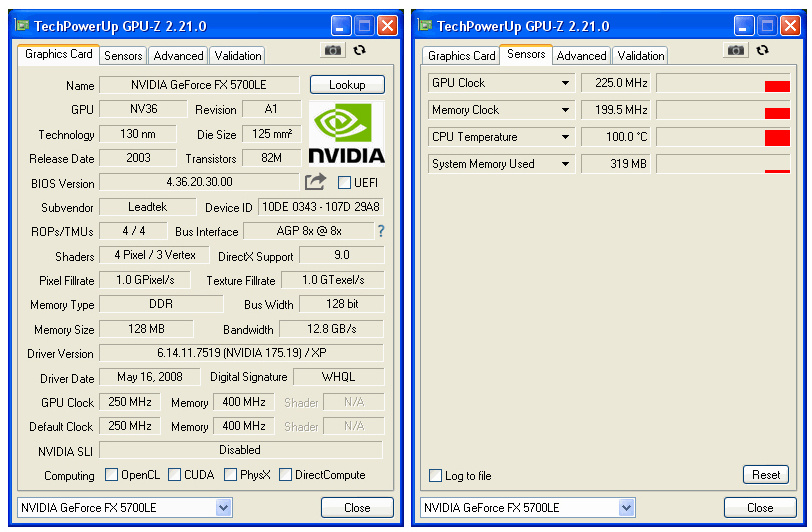Switch to Advanced tab in left window
This screenshot has width=812, height=532.
(x=178, y=55)
